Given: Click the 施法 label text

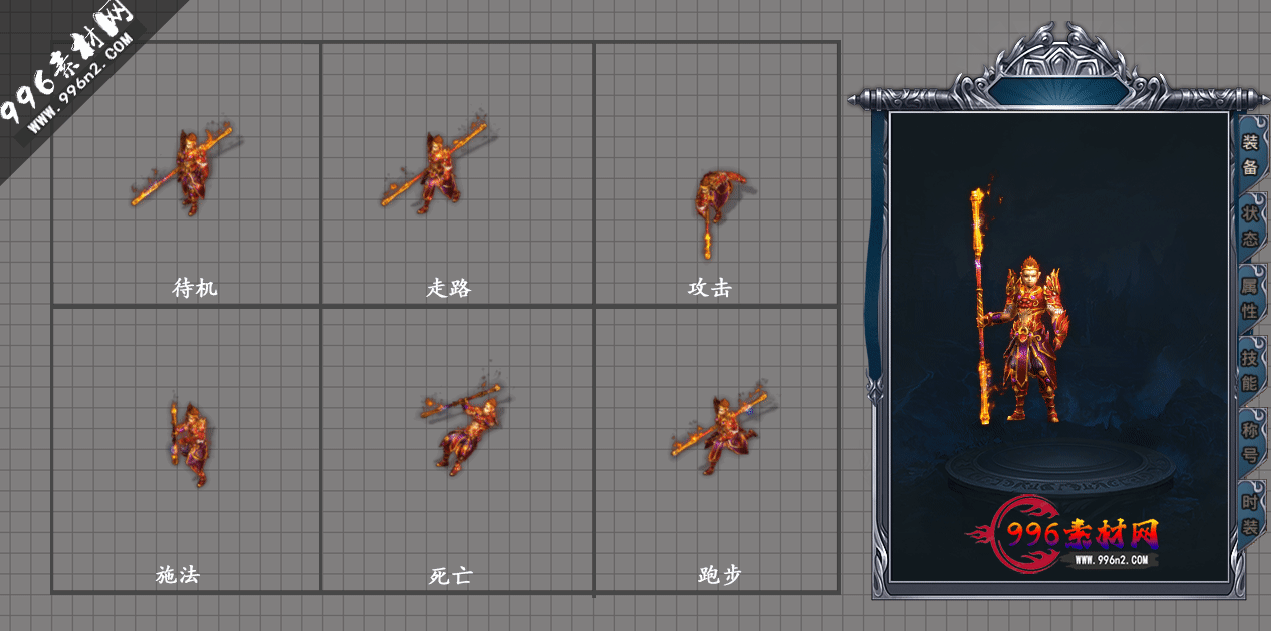Looking at the screenshot, I should [178, 575].
